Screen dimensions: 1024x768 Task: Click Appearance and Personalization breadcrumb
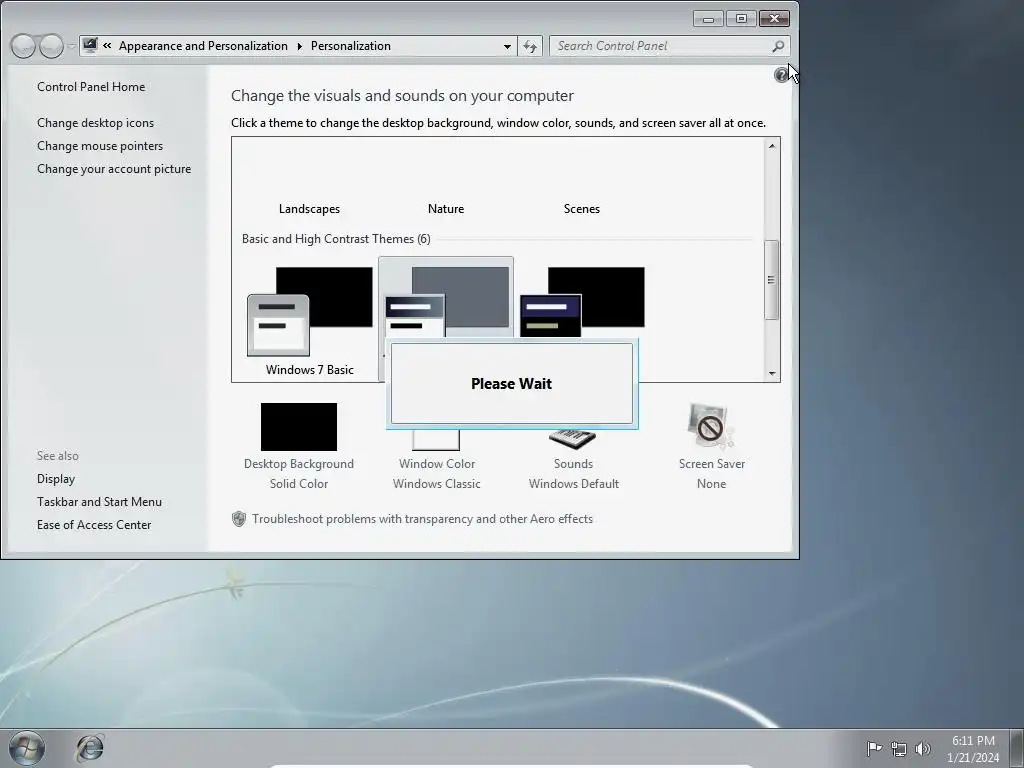(203, 46)
